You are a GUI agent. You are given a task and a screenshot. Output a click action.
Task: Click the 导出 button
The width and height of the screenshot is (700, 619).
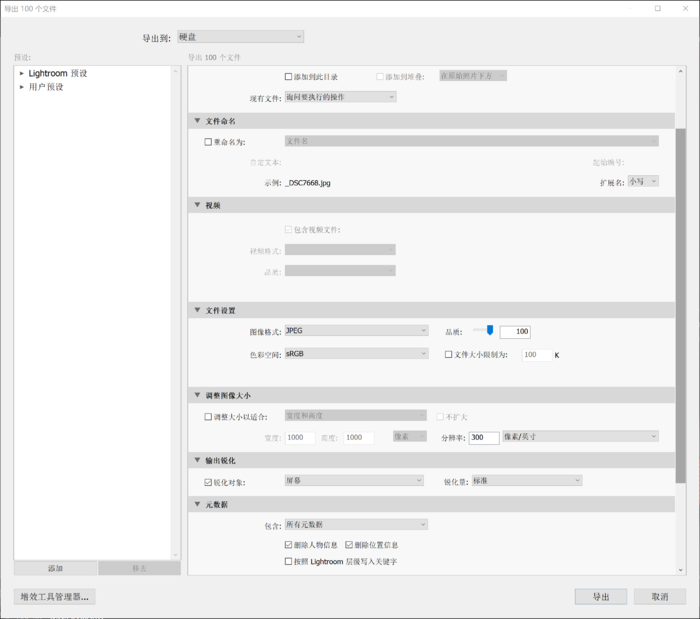click(601, 597)
